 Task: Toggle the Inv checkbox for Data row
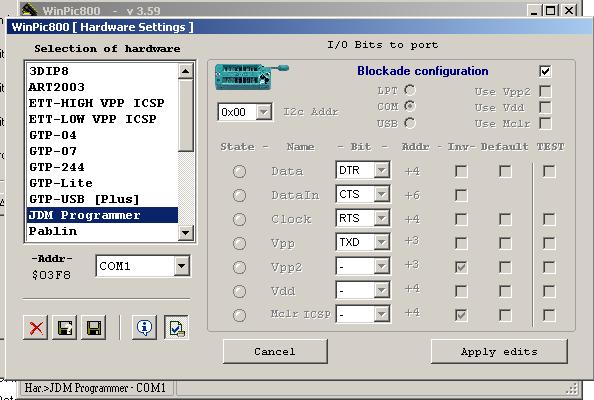click(x=461, y=171)
